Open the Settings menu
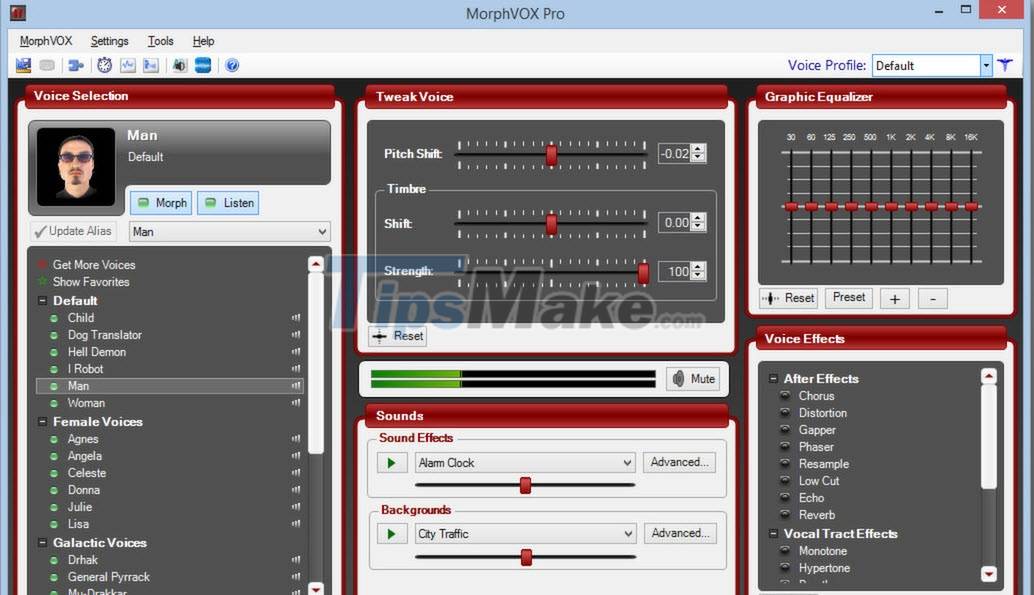 [109, 41]
